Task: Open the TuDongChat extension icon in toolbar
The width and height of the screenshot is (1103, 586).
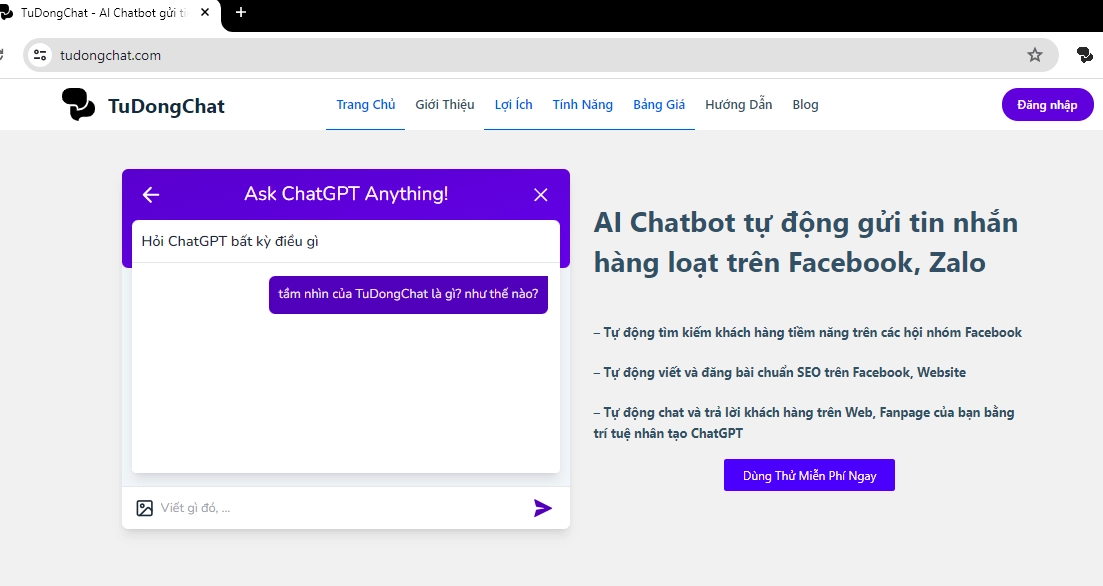Action: [x=1085, y=55]
